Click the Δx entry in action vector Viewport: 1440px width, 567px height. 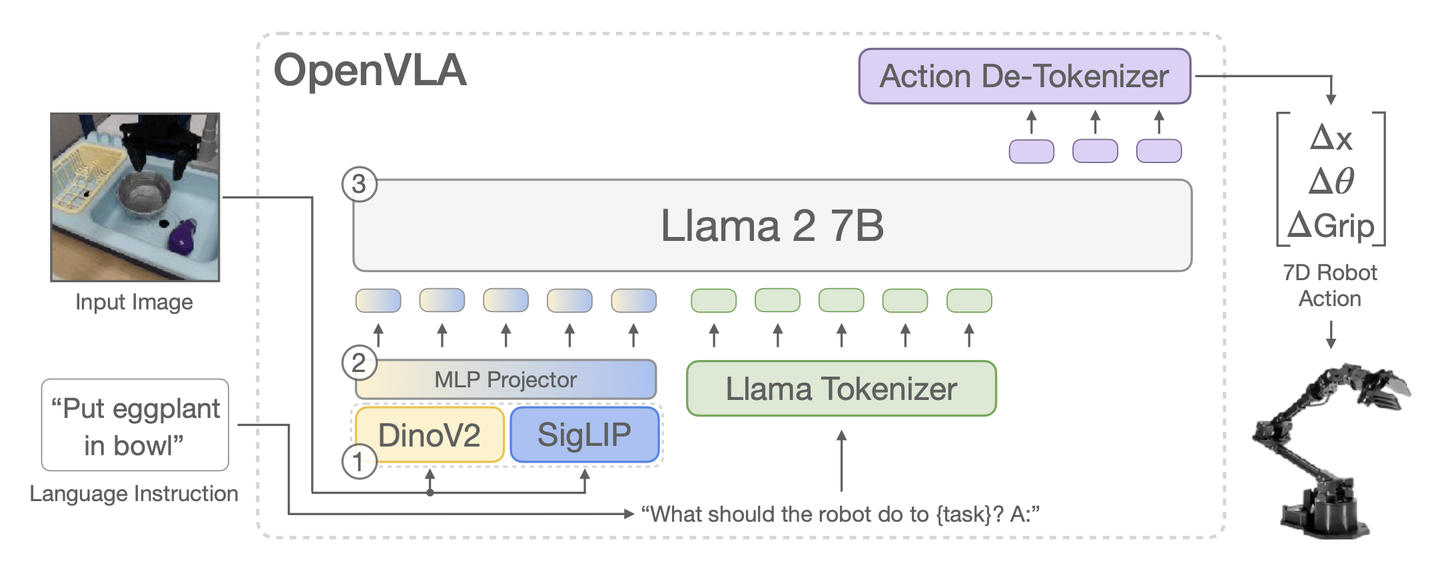click(1330, 138)
